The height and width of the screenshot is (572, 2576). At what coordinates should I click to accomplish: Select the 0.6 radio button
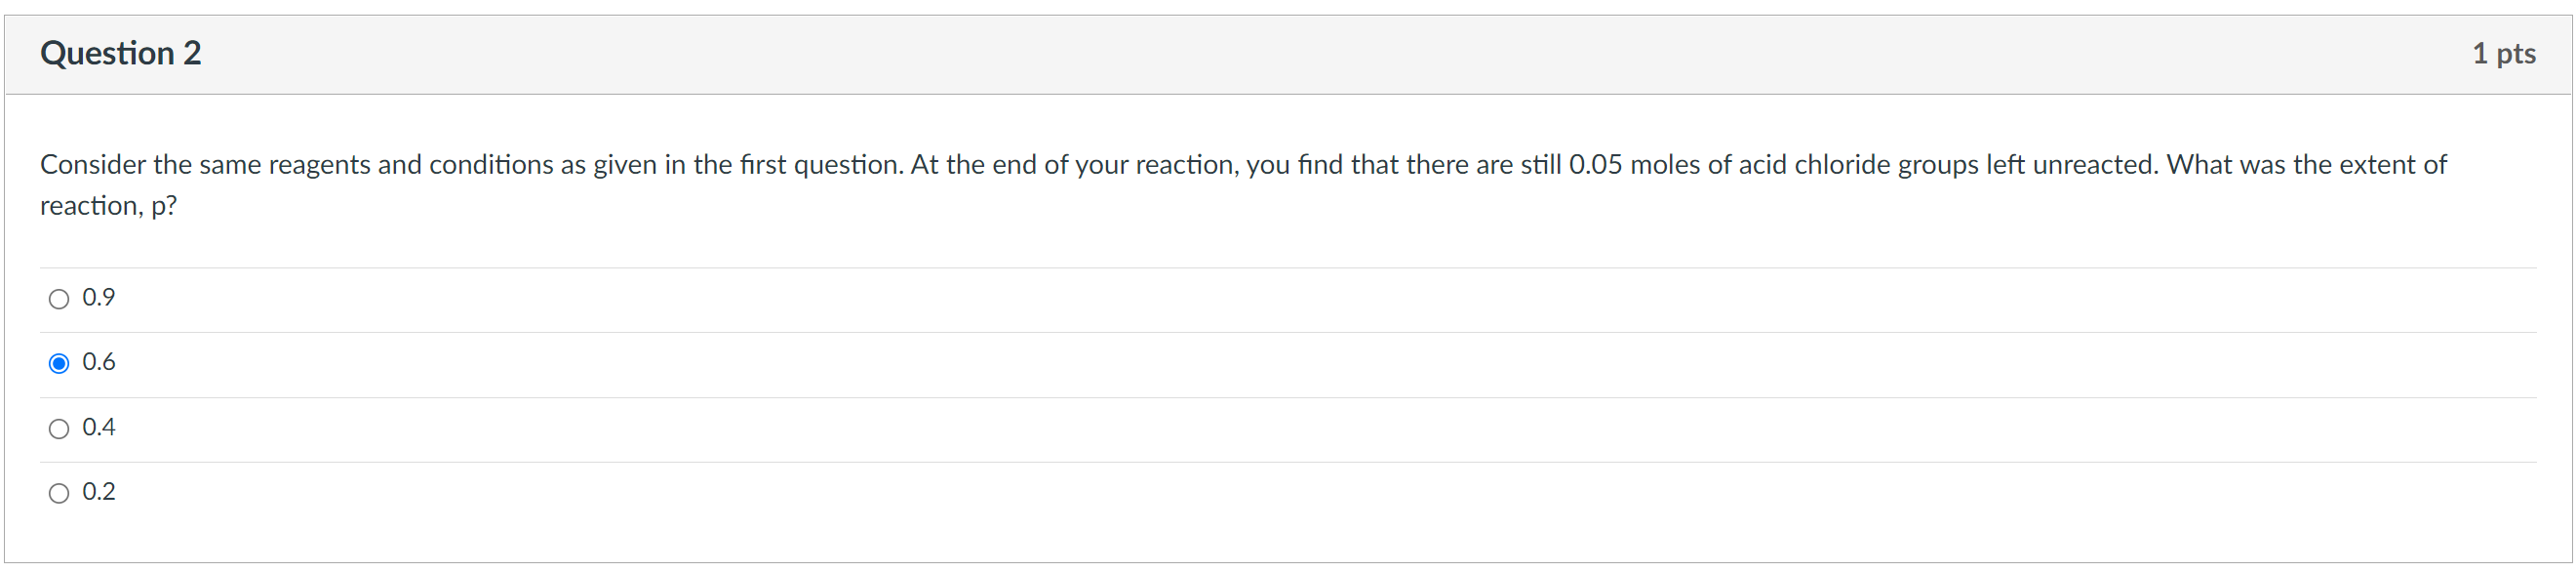pyautogui.click(x=59, y=363)
